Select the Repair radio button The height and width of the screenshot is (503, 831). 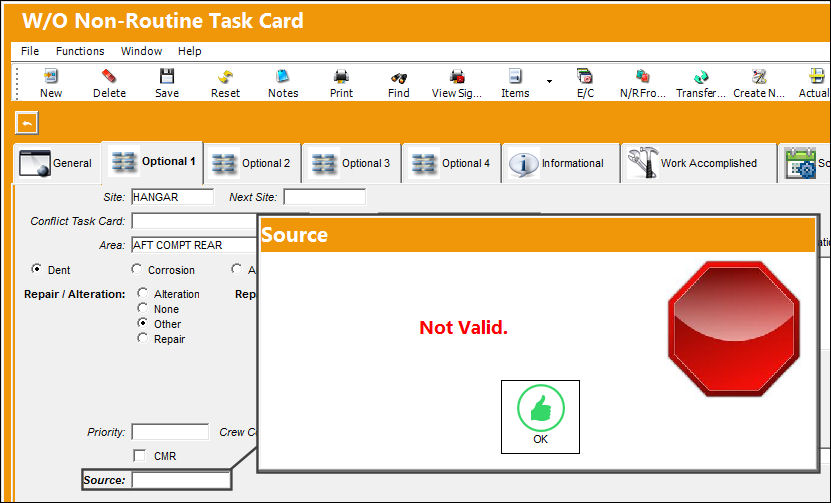click(x=142, y=338)
